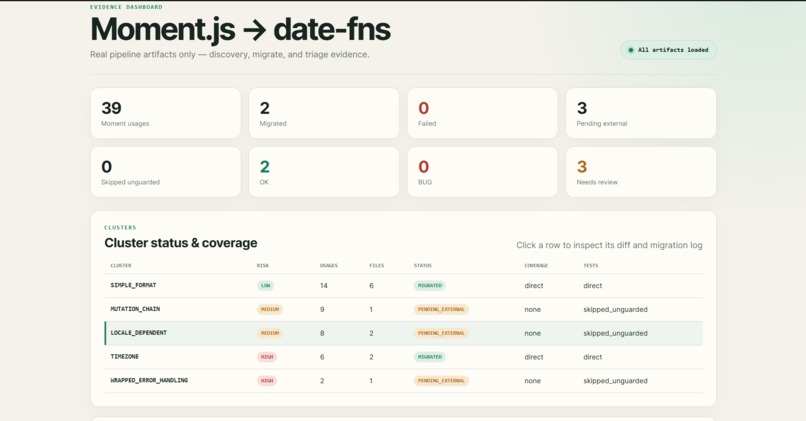
Task: Click the PENDING_EXTERNAL status in LOCALE_DEPENDENT row
Action: tap(441, 333)
